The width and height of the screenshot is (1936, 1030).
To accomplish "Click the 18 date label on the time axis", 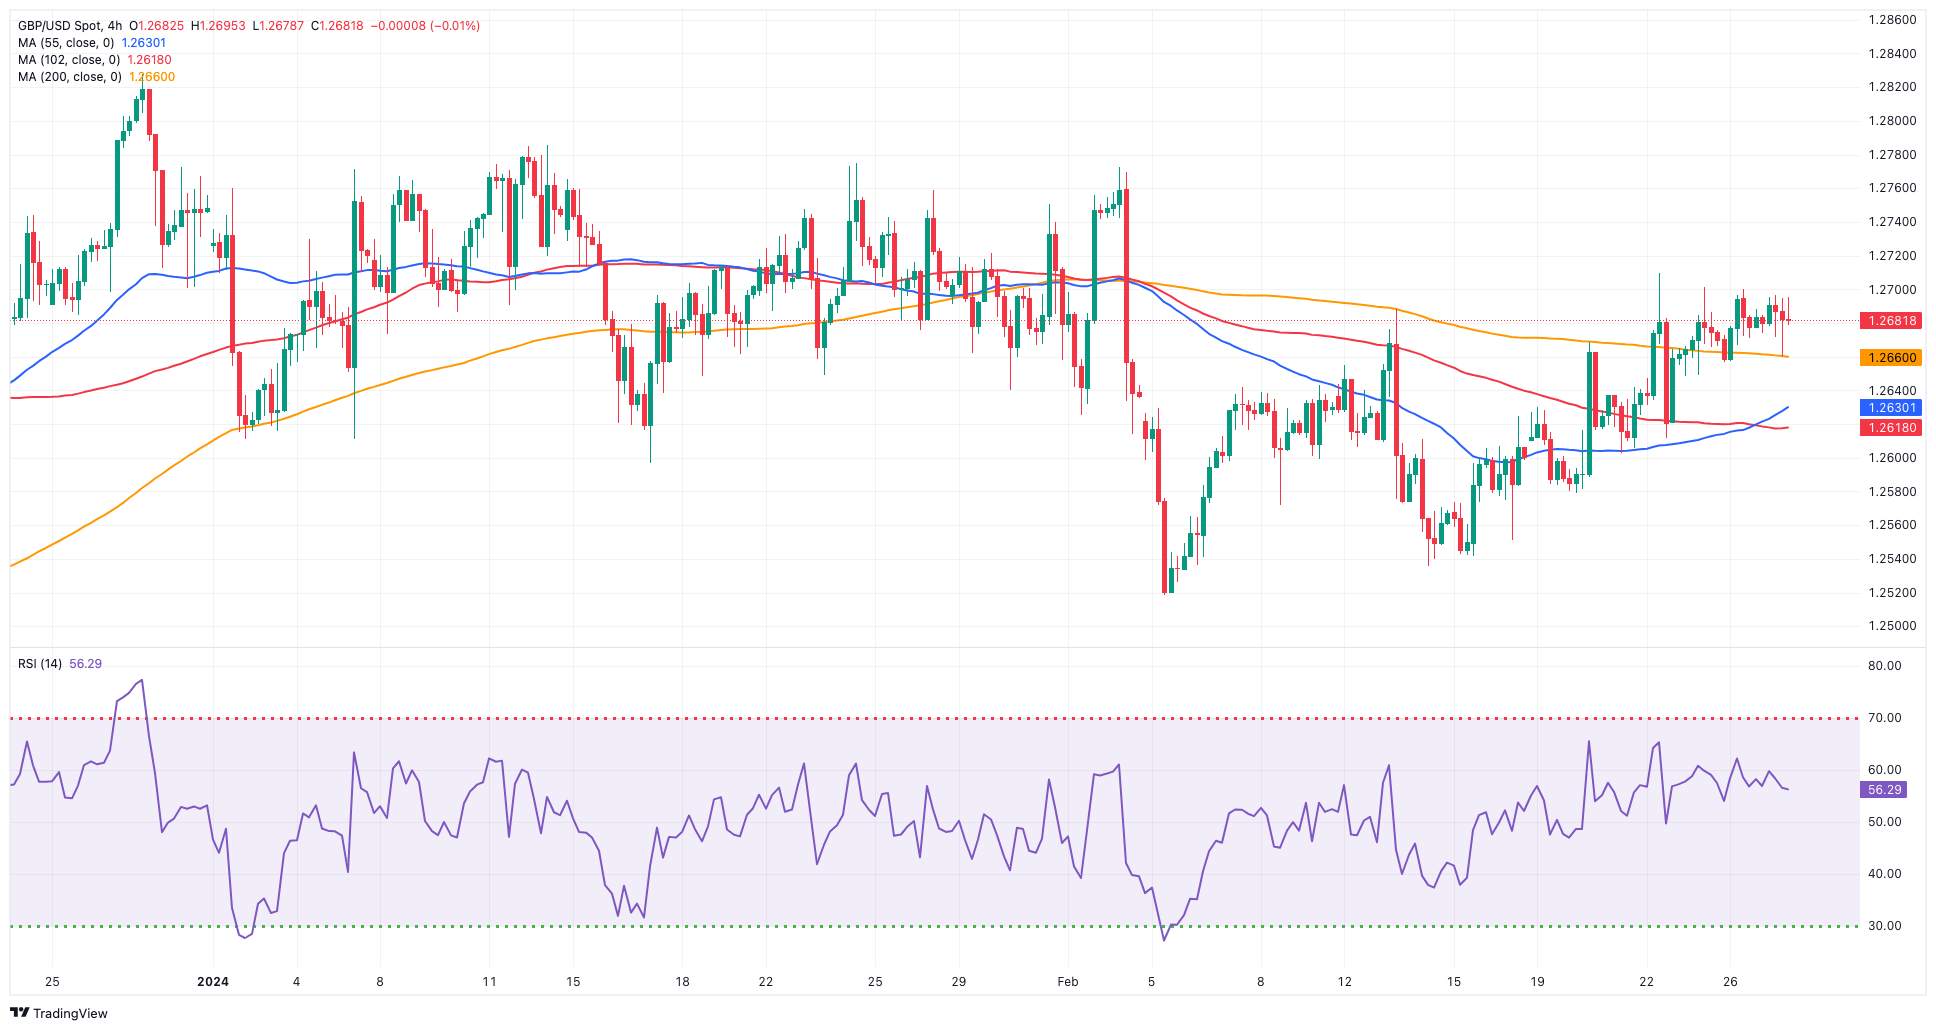I will [682, 982].
